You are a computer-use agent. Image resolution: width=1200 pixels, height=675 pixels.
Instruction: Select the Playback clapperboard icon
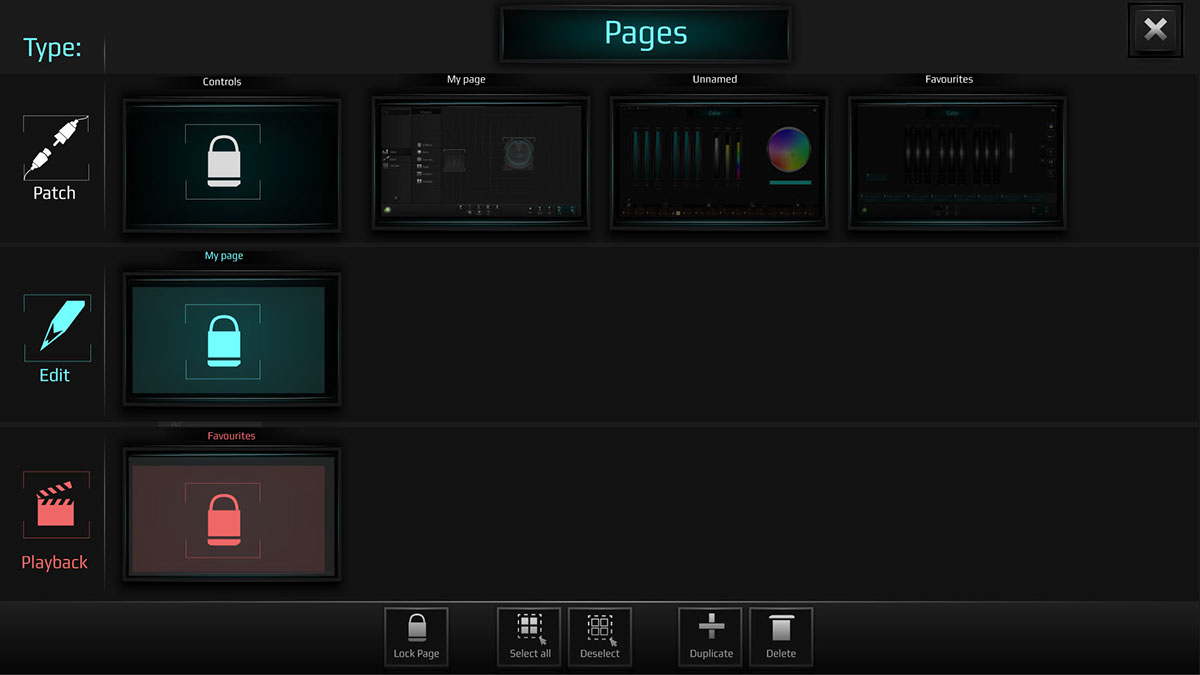tap(56, 505)
